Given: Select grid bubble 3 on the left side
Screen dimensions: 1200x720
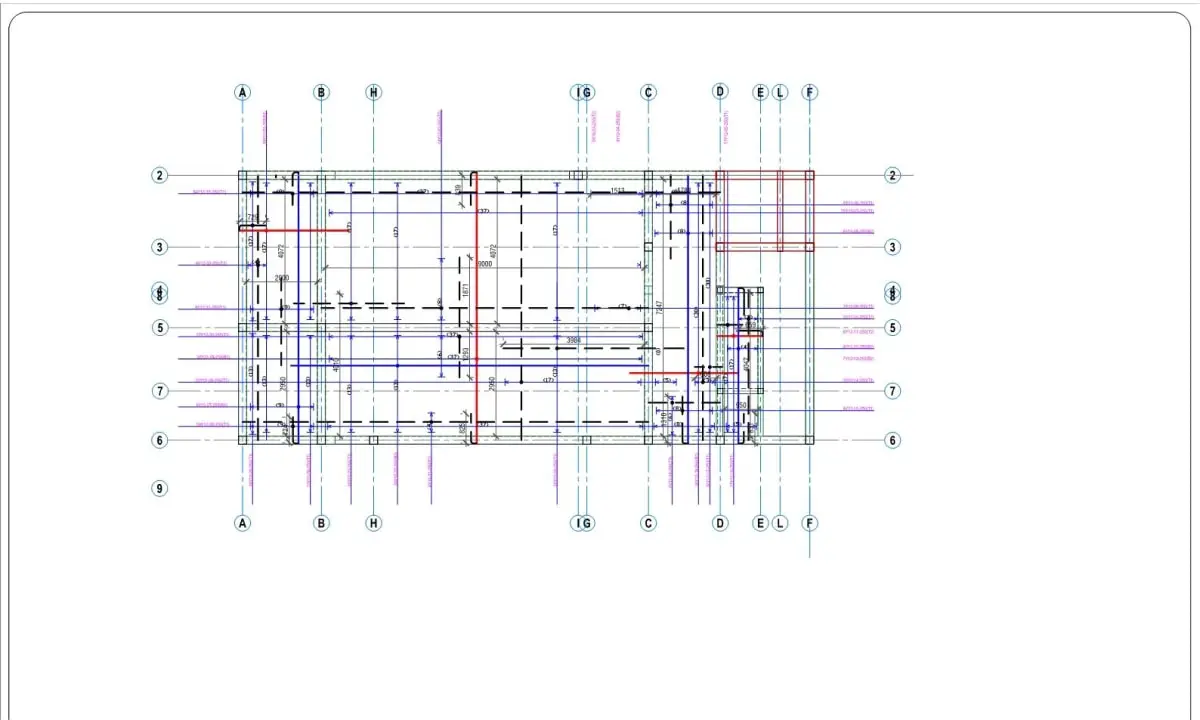Looking at the screenshot, I should click(x=160, y=247).
